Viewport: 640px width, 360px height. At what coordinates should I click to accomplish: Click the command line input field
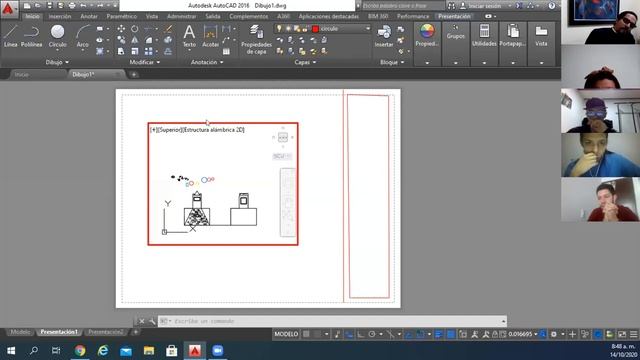coord(332,321)
